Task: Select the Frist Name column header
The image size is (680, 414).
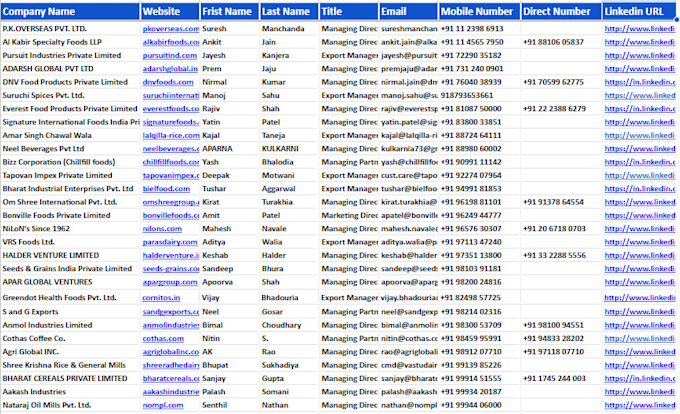Action: tap(230, 11)
